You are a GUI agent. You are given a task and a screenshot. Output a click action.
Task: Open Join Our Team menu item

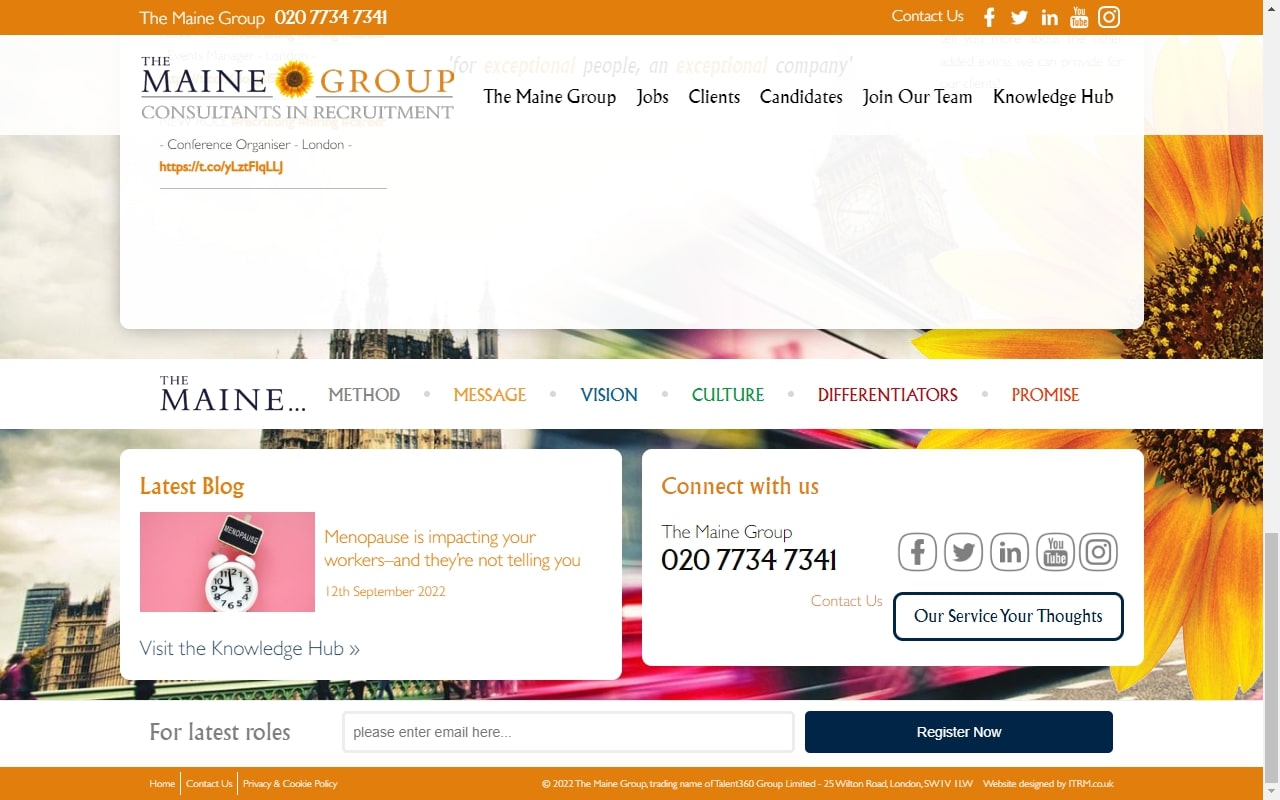click(918, 97)
